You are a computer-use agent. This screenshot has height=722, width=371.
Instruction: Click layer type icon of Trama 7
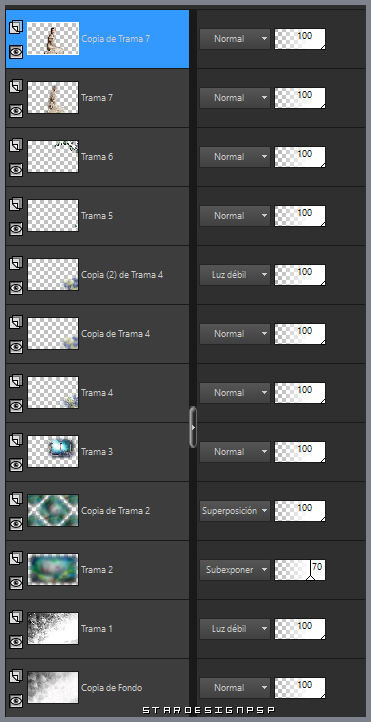pos(16,86)
